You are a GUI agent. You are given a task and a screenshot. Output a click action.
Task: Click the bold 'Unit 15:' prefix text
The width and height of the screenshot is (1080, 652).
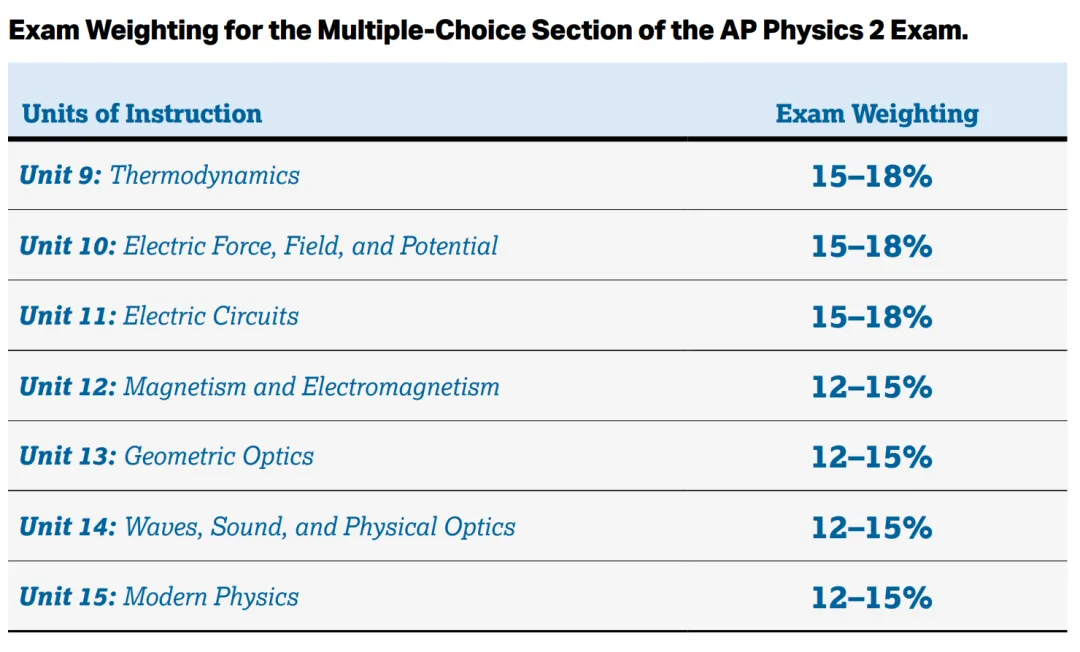point(68,597)
